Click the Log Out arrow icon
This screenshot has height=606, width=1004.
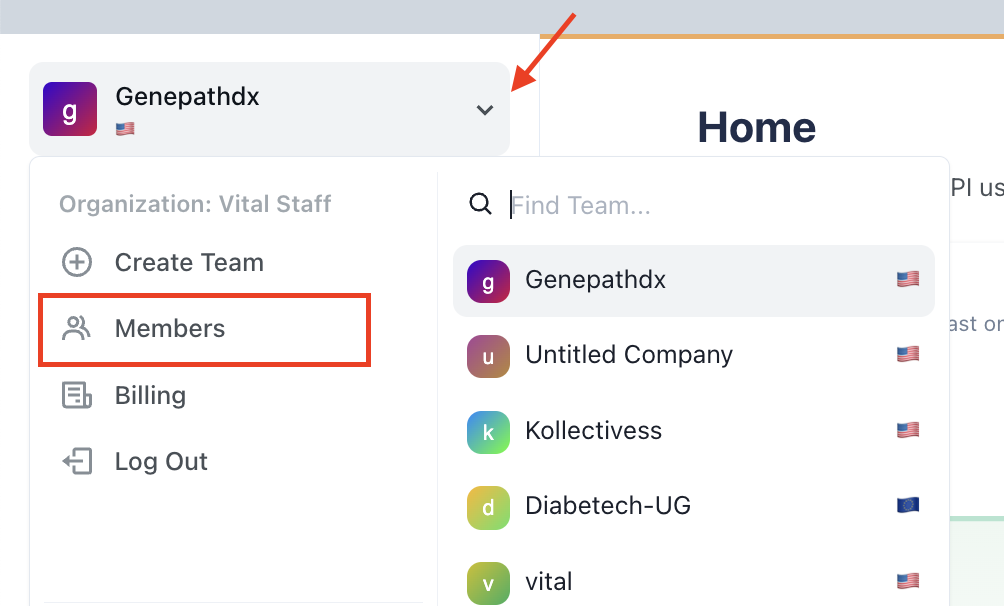pos(77,461)
